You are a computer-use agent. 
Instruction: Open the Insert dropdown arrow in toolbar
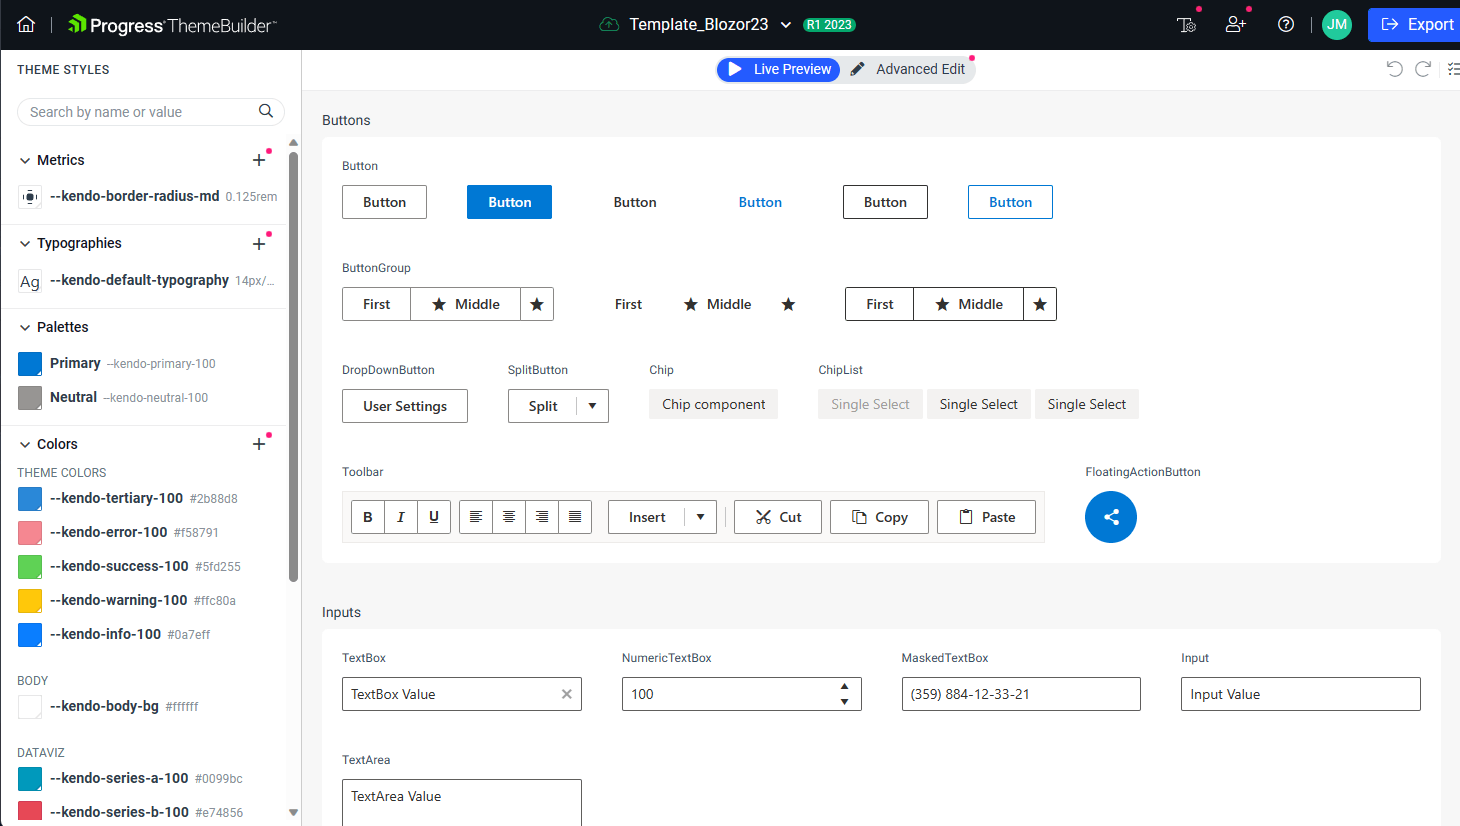[x=700, y=517]
